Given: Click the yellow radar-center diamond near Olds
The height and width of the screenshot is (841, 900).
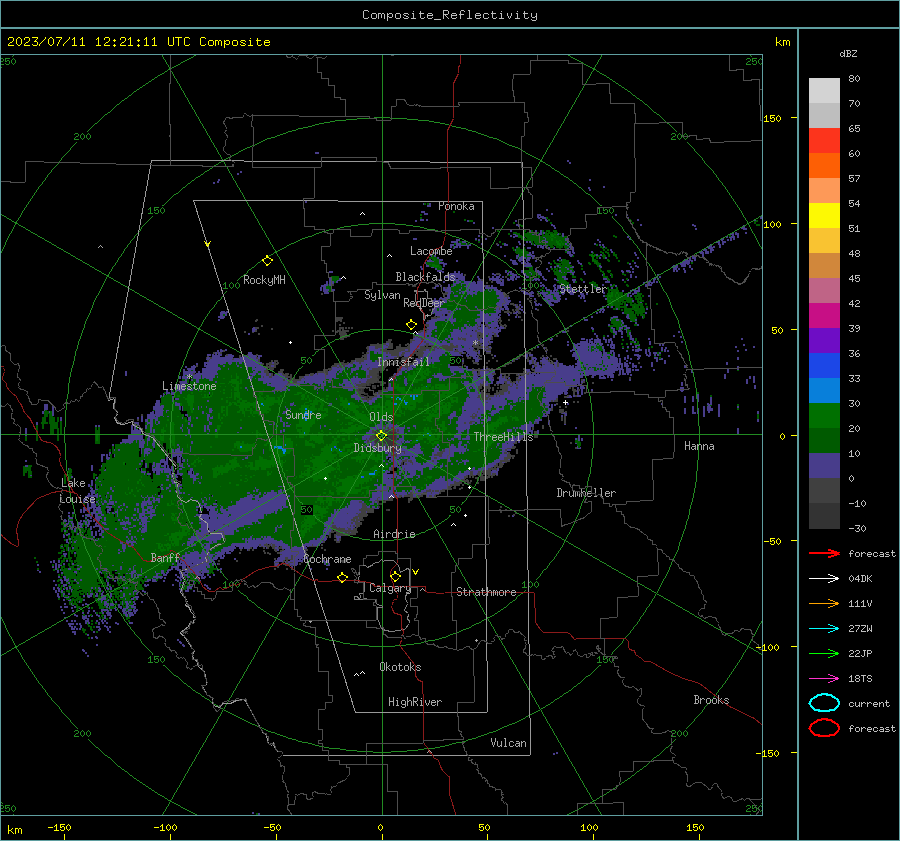Looking at the screenshot, I should point(381,436).
